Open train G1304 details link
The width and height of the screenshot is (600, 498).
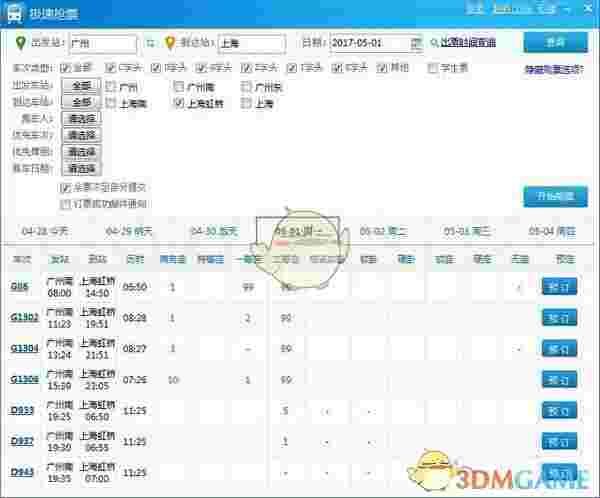[24, 348]
